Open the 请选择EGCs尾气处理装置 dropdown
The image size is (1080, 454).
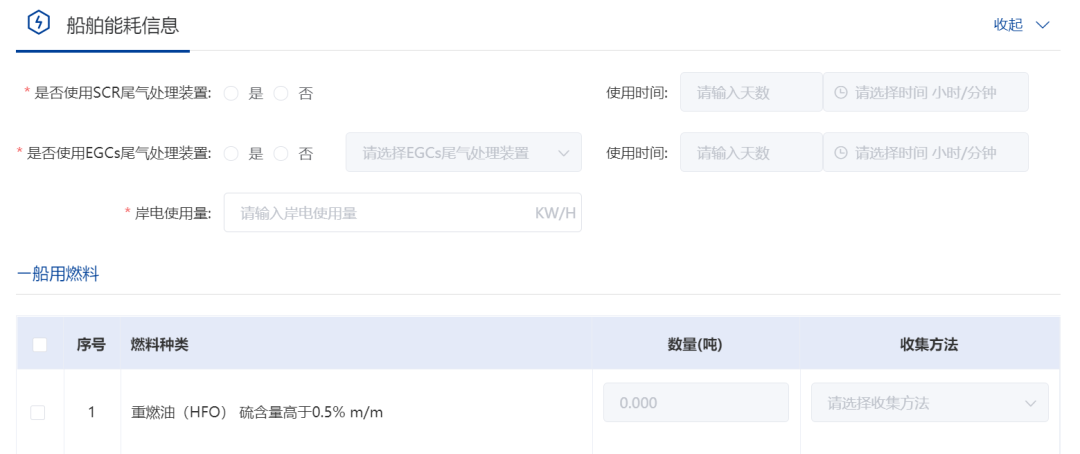coord(464,152)
